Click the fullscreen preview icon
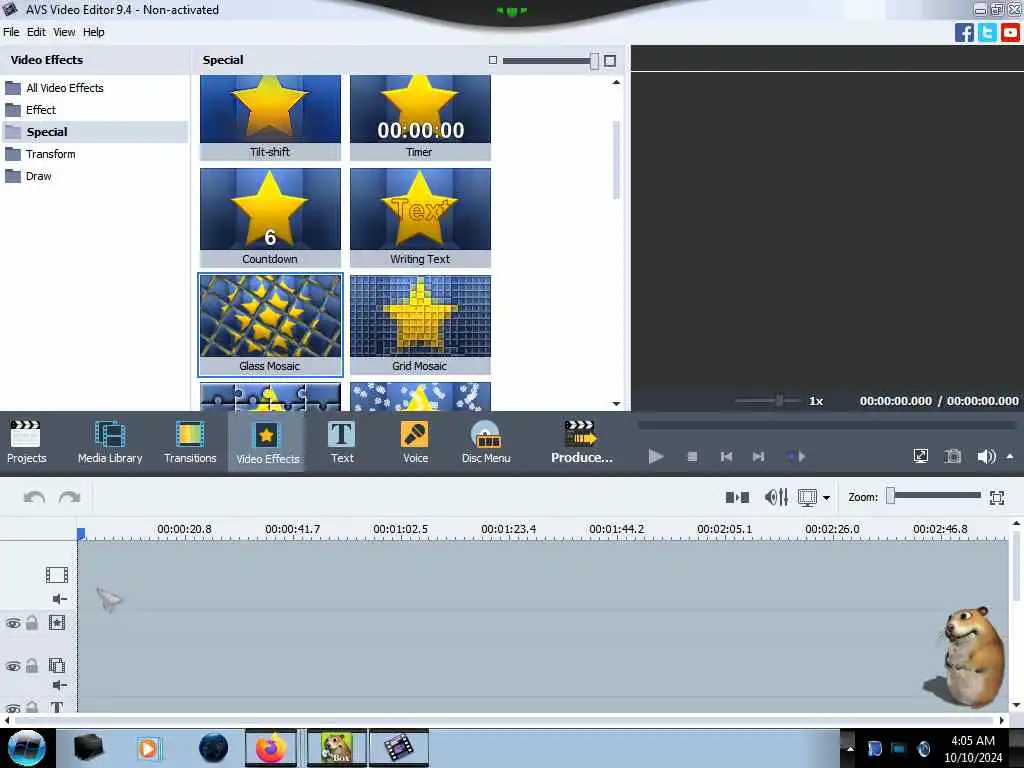The image size is (1024, 768). click(x=920, y=456)
